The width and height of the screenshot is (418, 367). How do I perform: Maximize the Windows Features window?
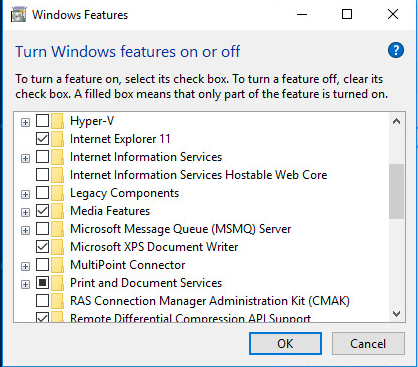click(x=347, y=15)
